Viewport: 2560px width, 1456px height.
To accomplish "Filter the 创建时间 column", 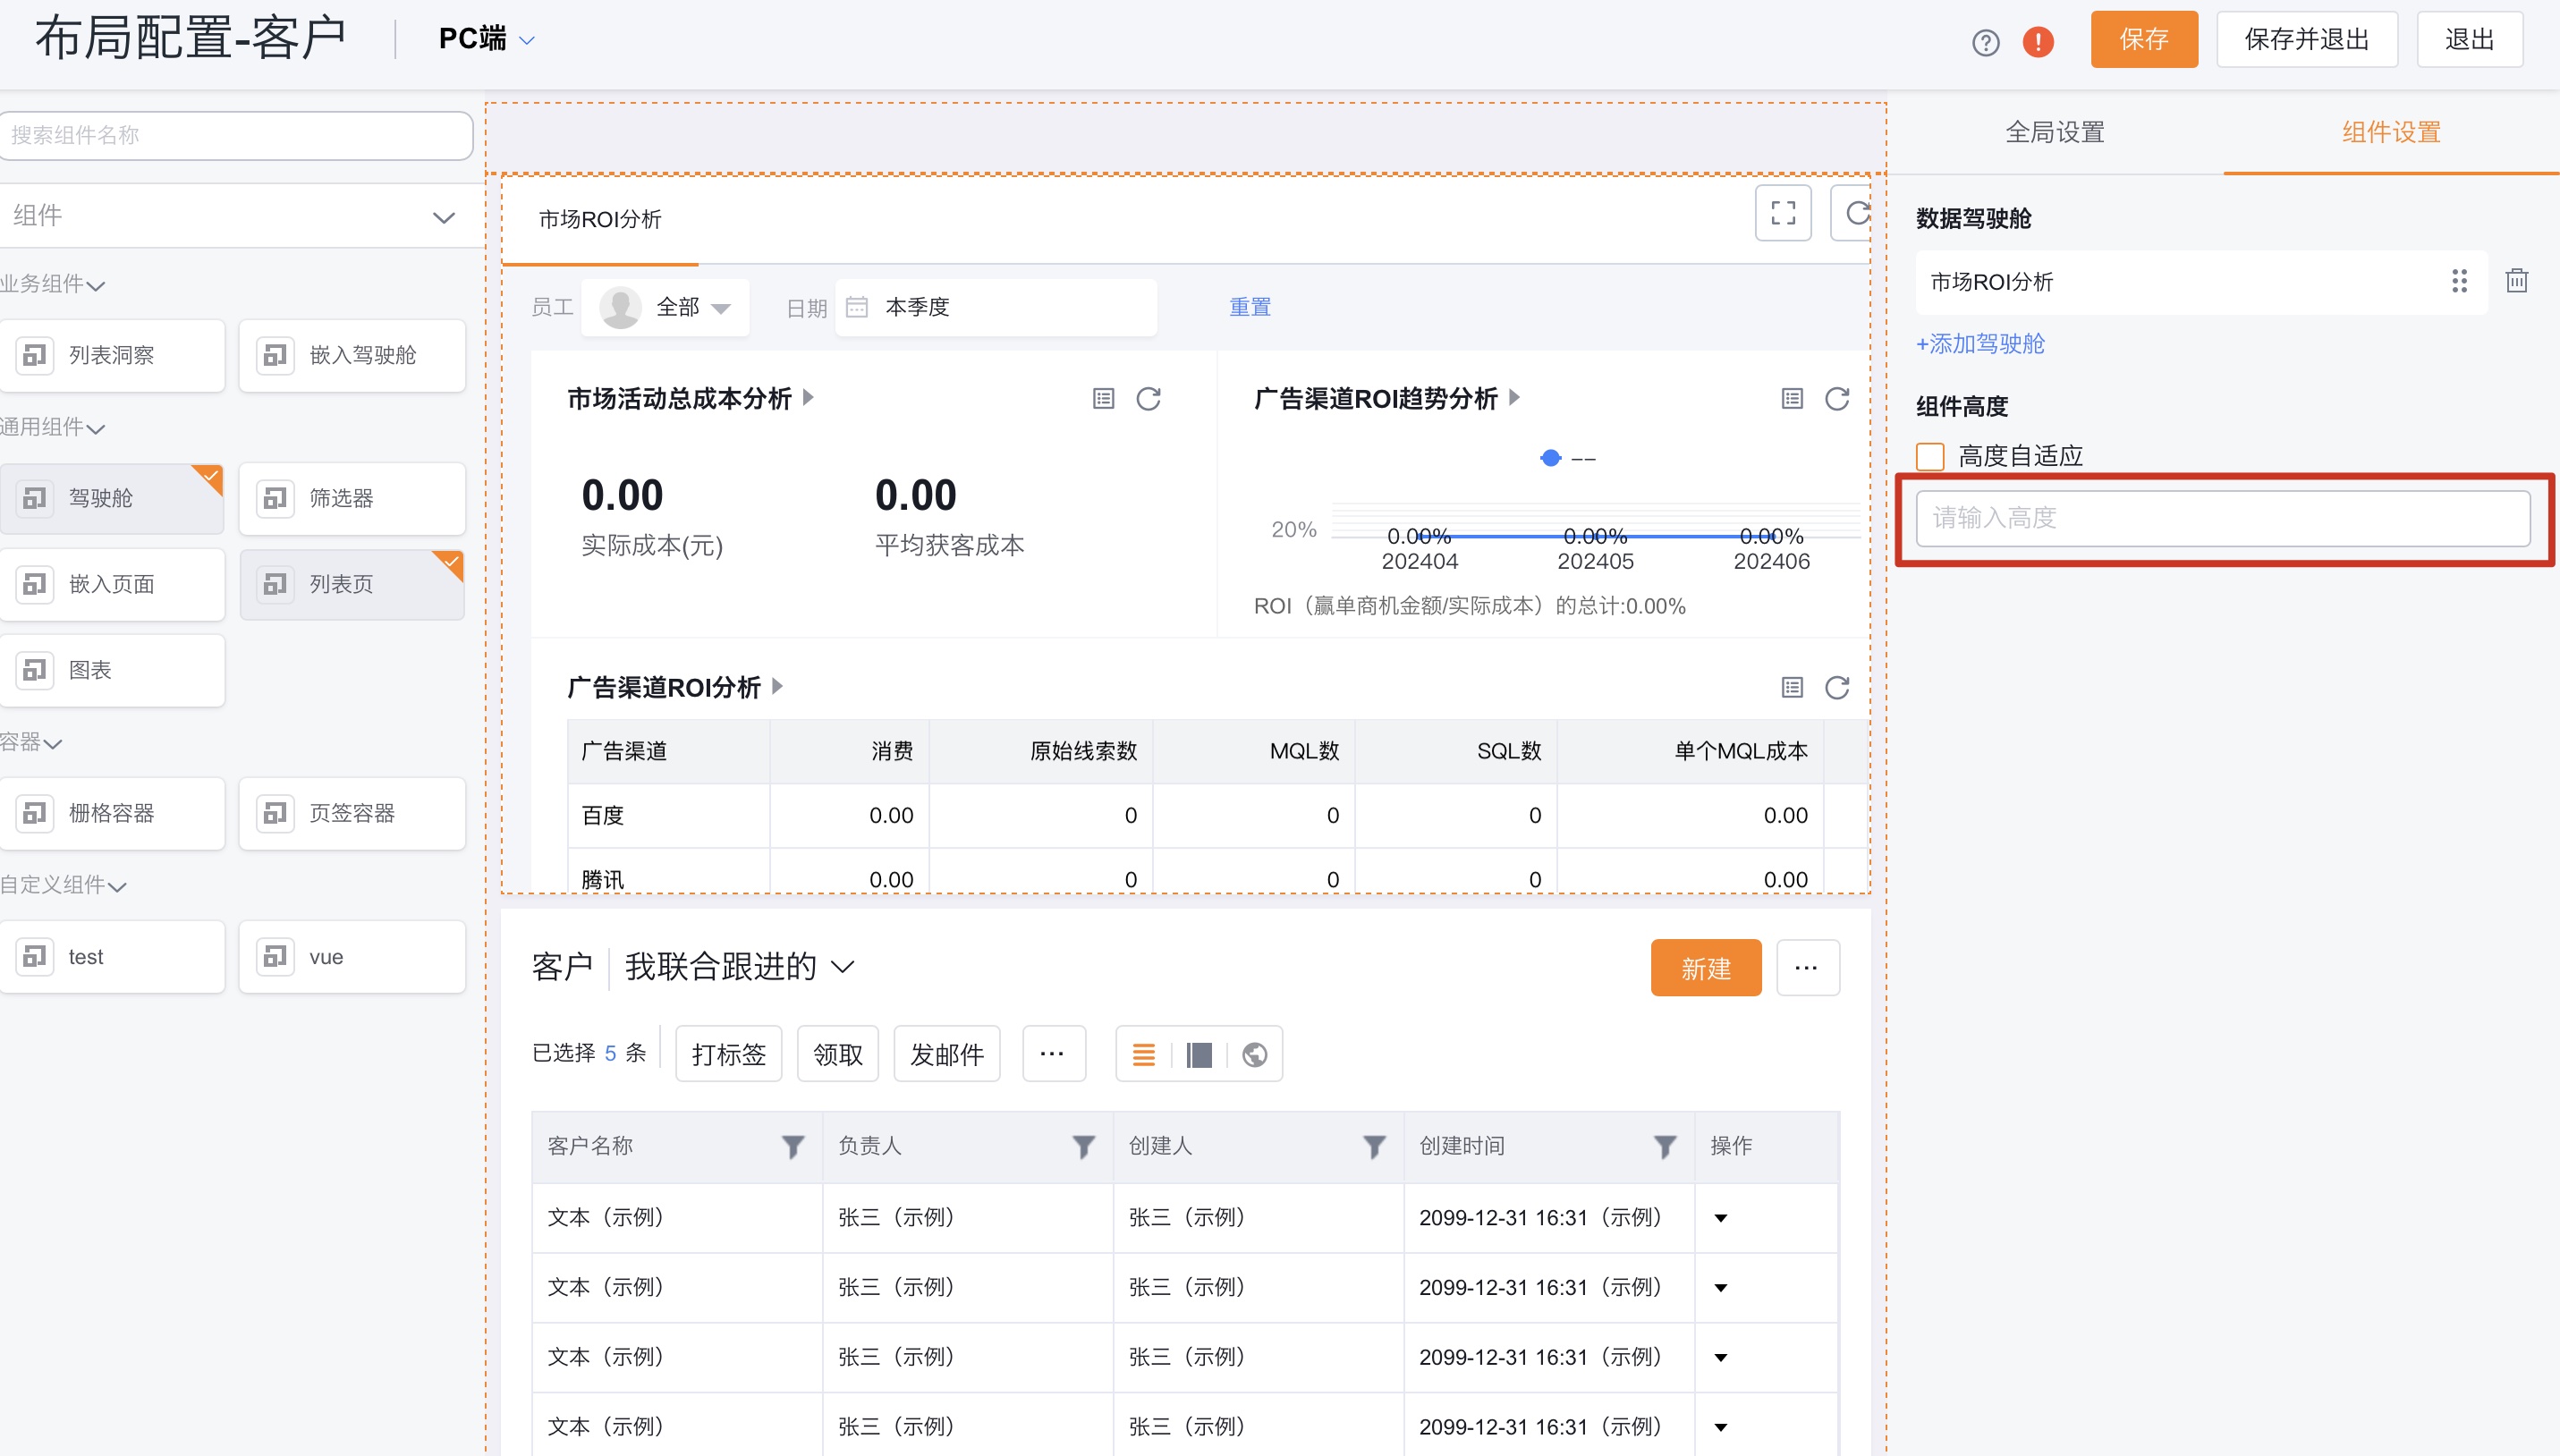I will click(1662, 1145).
